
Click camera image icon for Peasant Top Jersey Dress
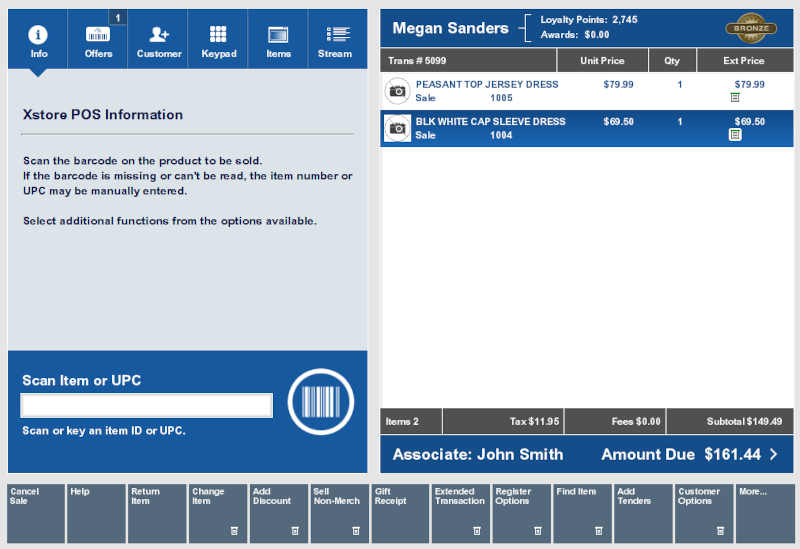click(397, 91)
